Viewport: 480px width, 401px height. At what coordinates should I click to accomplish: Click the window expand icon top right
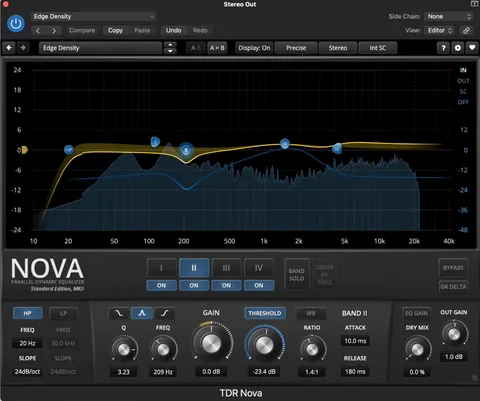(x=474, y=4)
